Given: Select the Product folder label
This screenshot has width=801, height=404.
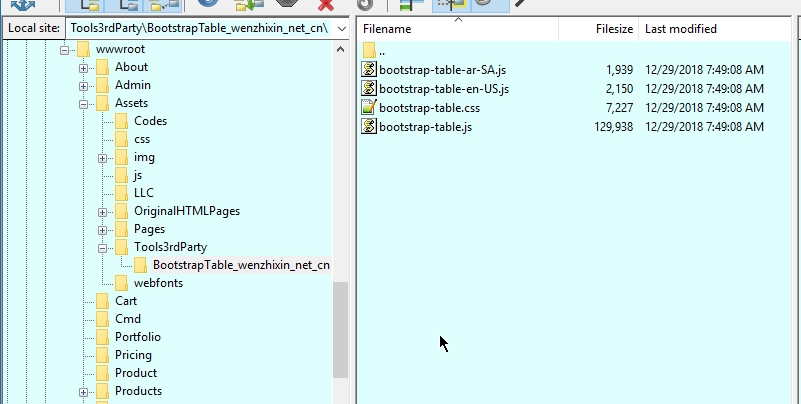Looking at the screenshot, I should [136, 373].
